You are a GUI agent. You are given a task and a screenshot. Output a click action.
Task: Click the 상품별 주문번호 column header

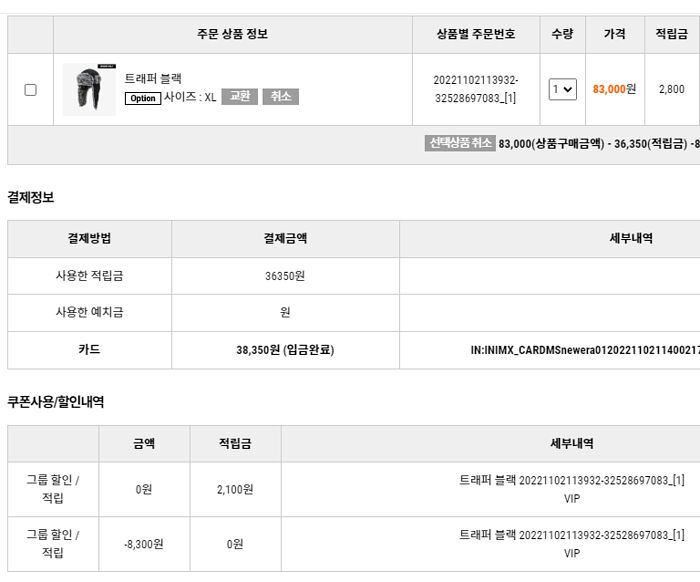pos(476,34)
